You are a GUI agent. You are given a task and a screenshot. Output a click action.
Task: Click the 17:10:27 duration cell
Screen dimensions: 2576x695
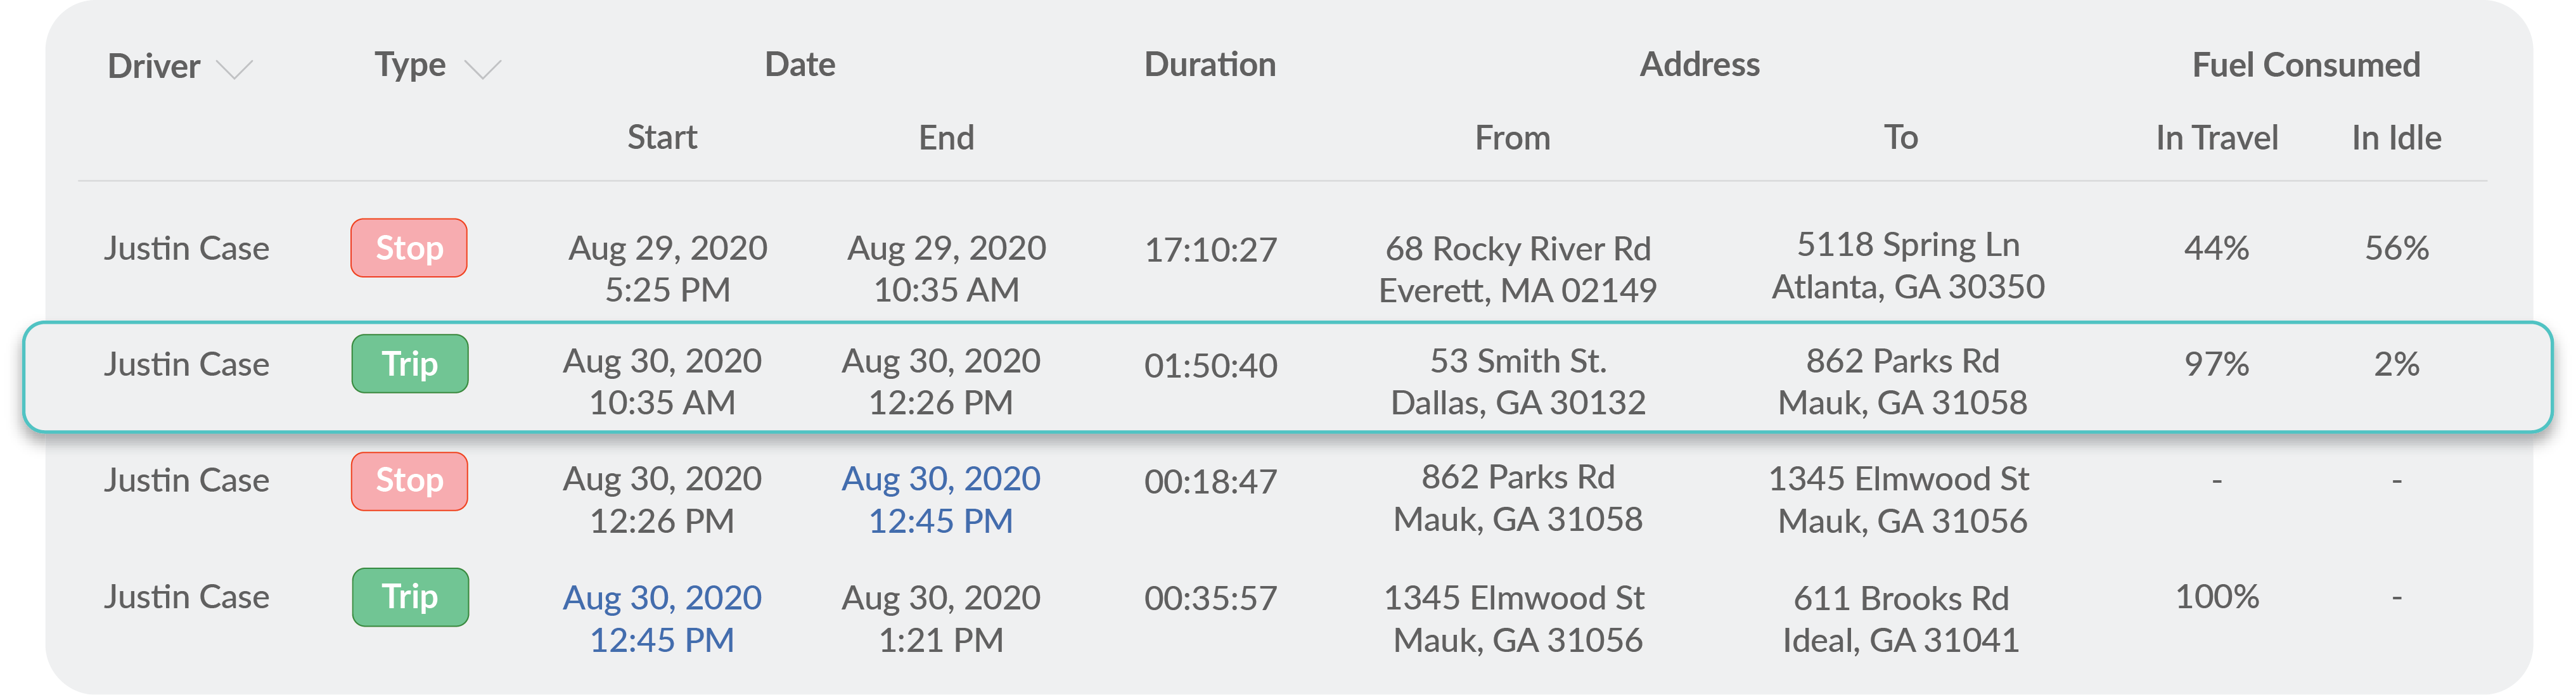coord(1211,249)
